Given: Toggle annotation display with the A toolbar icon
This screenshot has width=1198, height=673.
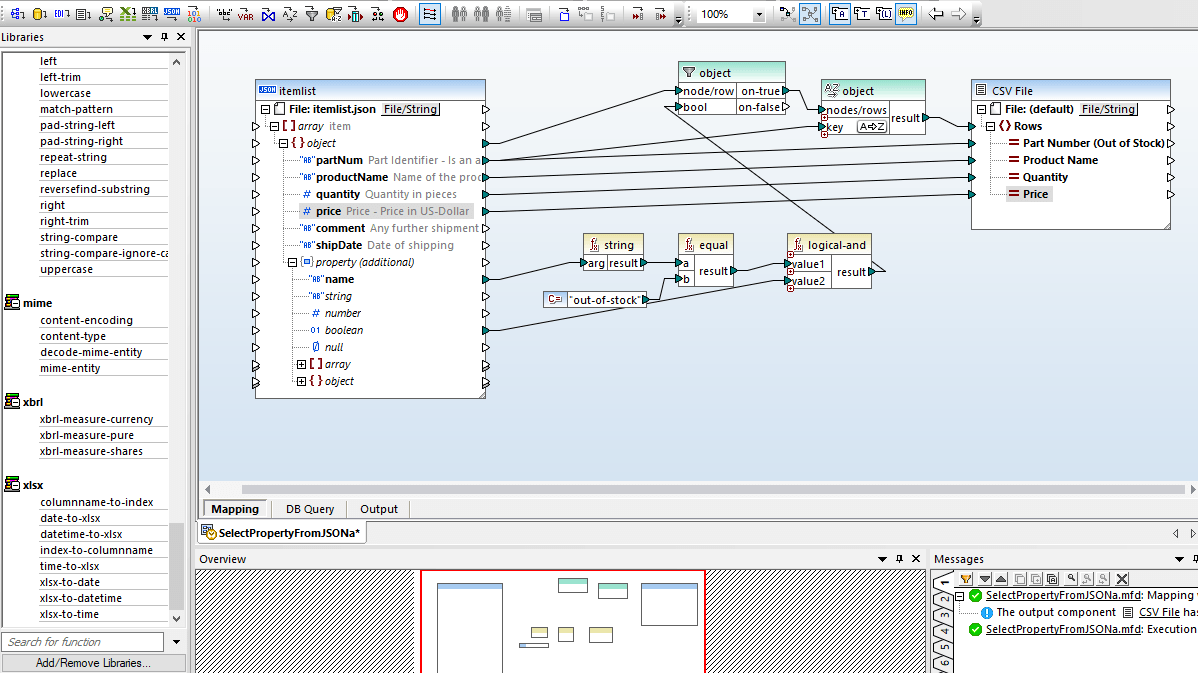Looking at the screenshot, I should click(x=839, y=14).
